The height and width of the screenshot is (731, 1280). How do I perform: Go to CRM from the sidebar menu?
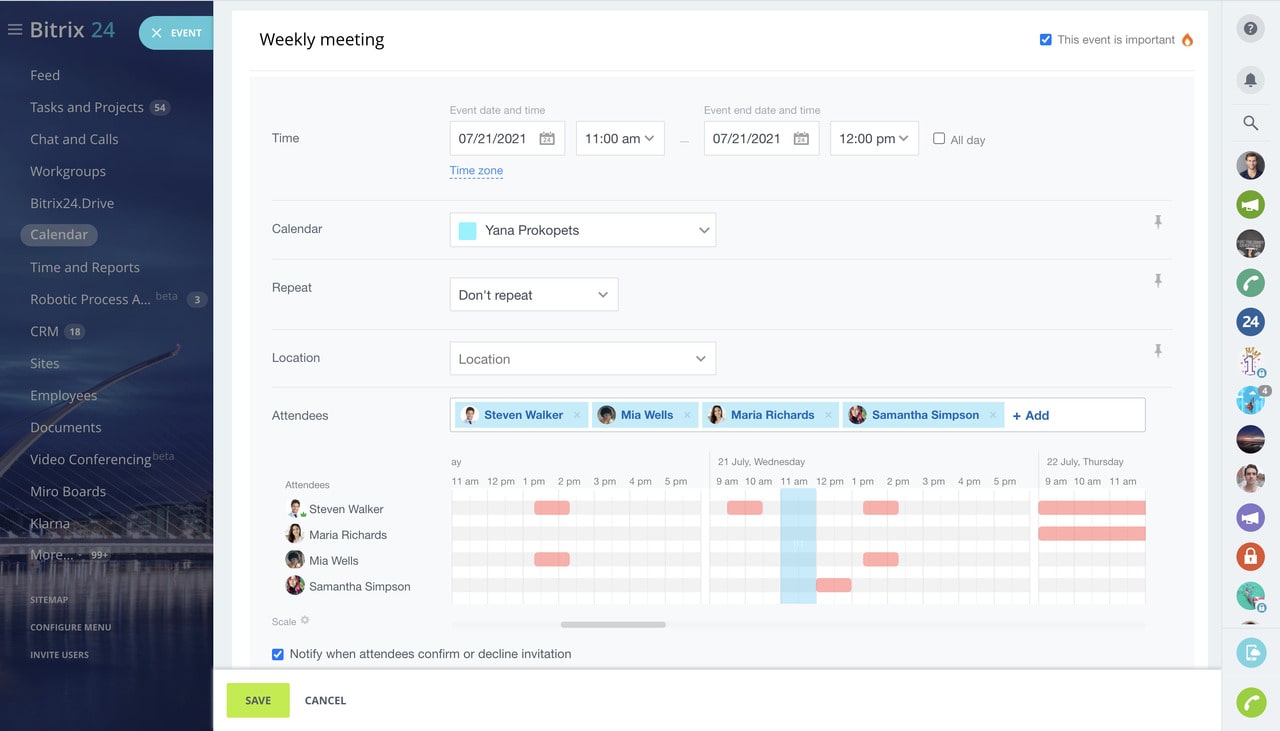coord(44,331)
